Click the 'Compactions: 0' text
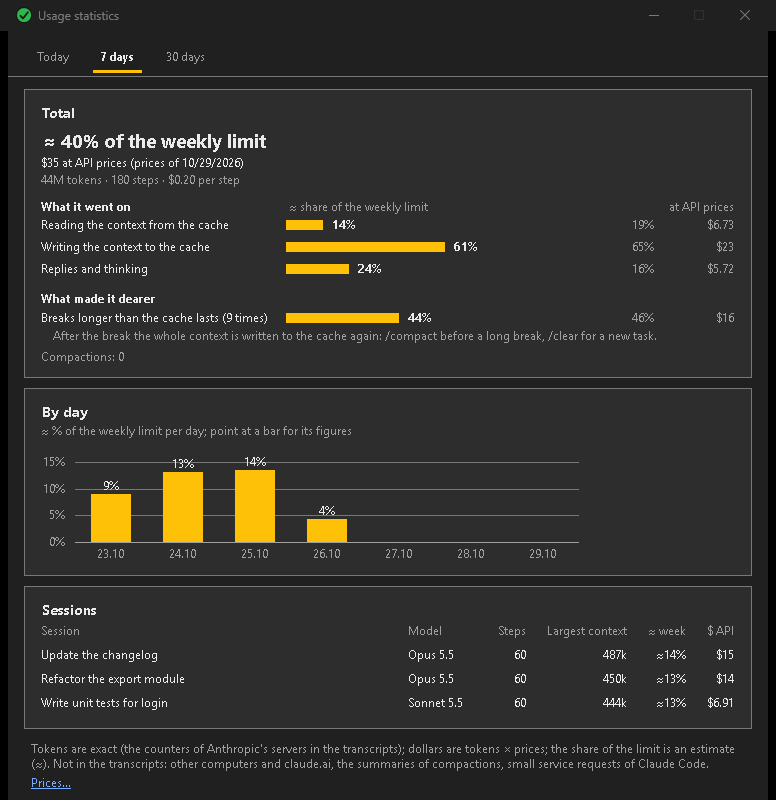The width and height of the screenshot is (776, 800). click(x=83, y=357)
